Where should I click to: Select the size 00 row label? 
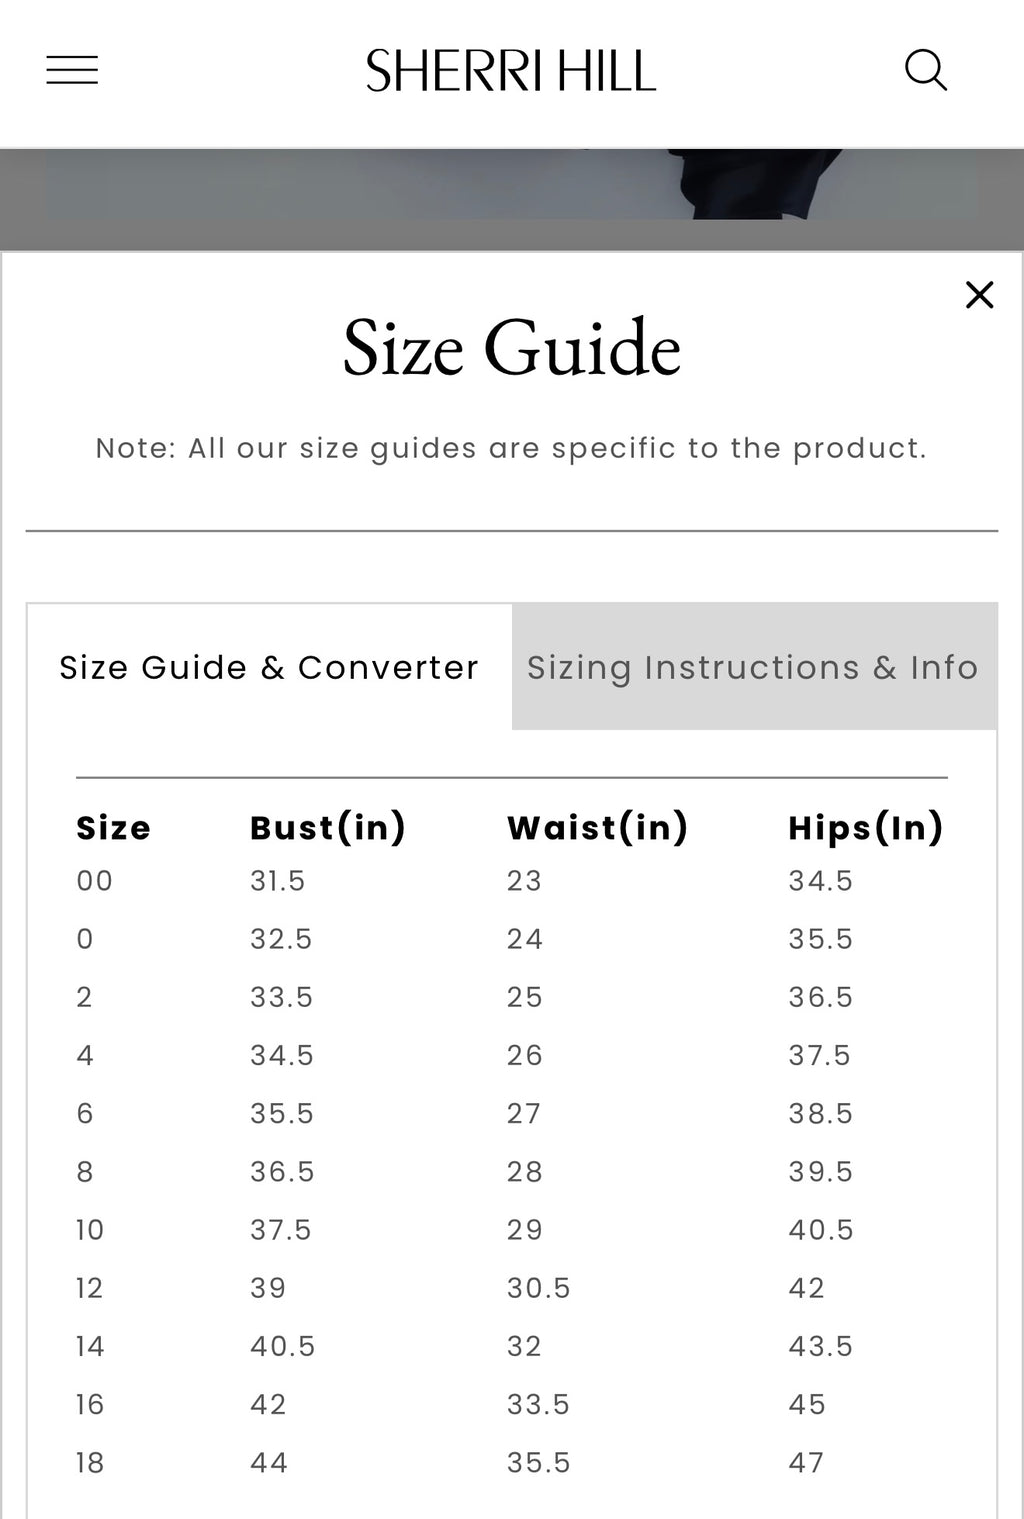[x=95, y=881]
